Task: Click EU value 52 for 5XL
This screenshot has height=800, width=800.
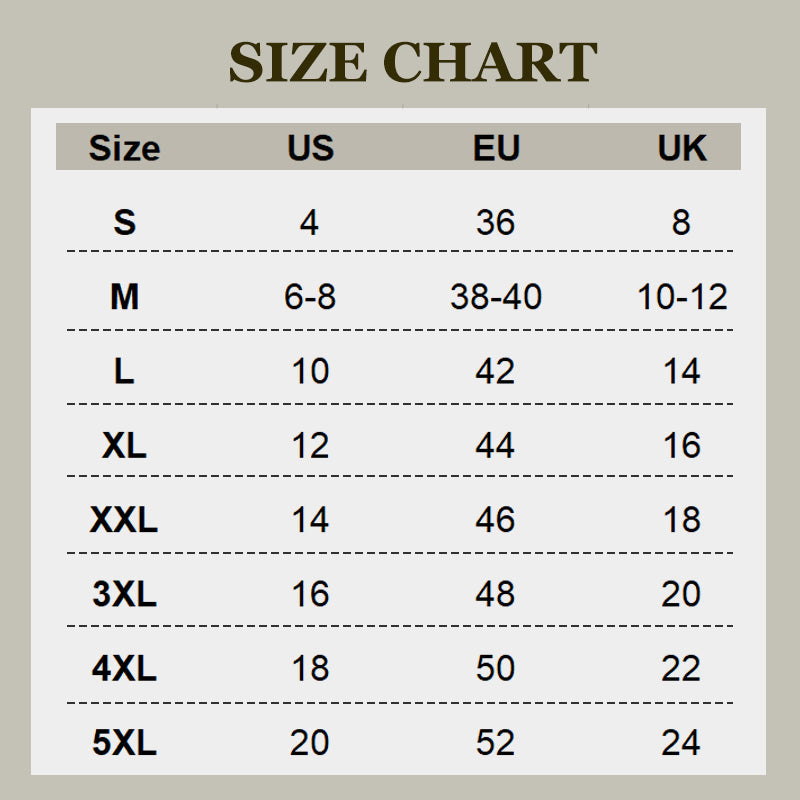Action: tap(496, 743)
